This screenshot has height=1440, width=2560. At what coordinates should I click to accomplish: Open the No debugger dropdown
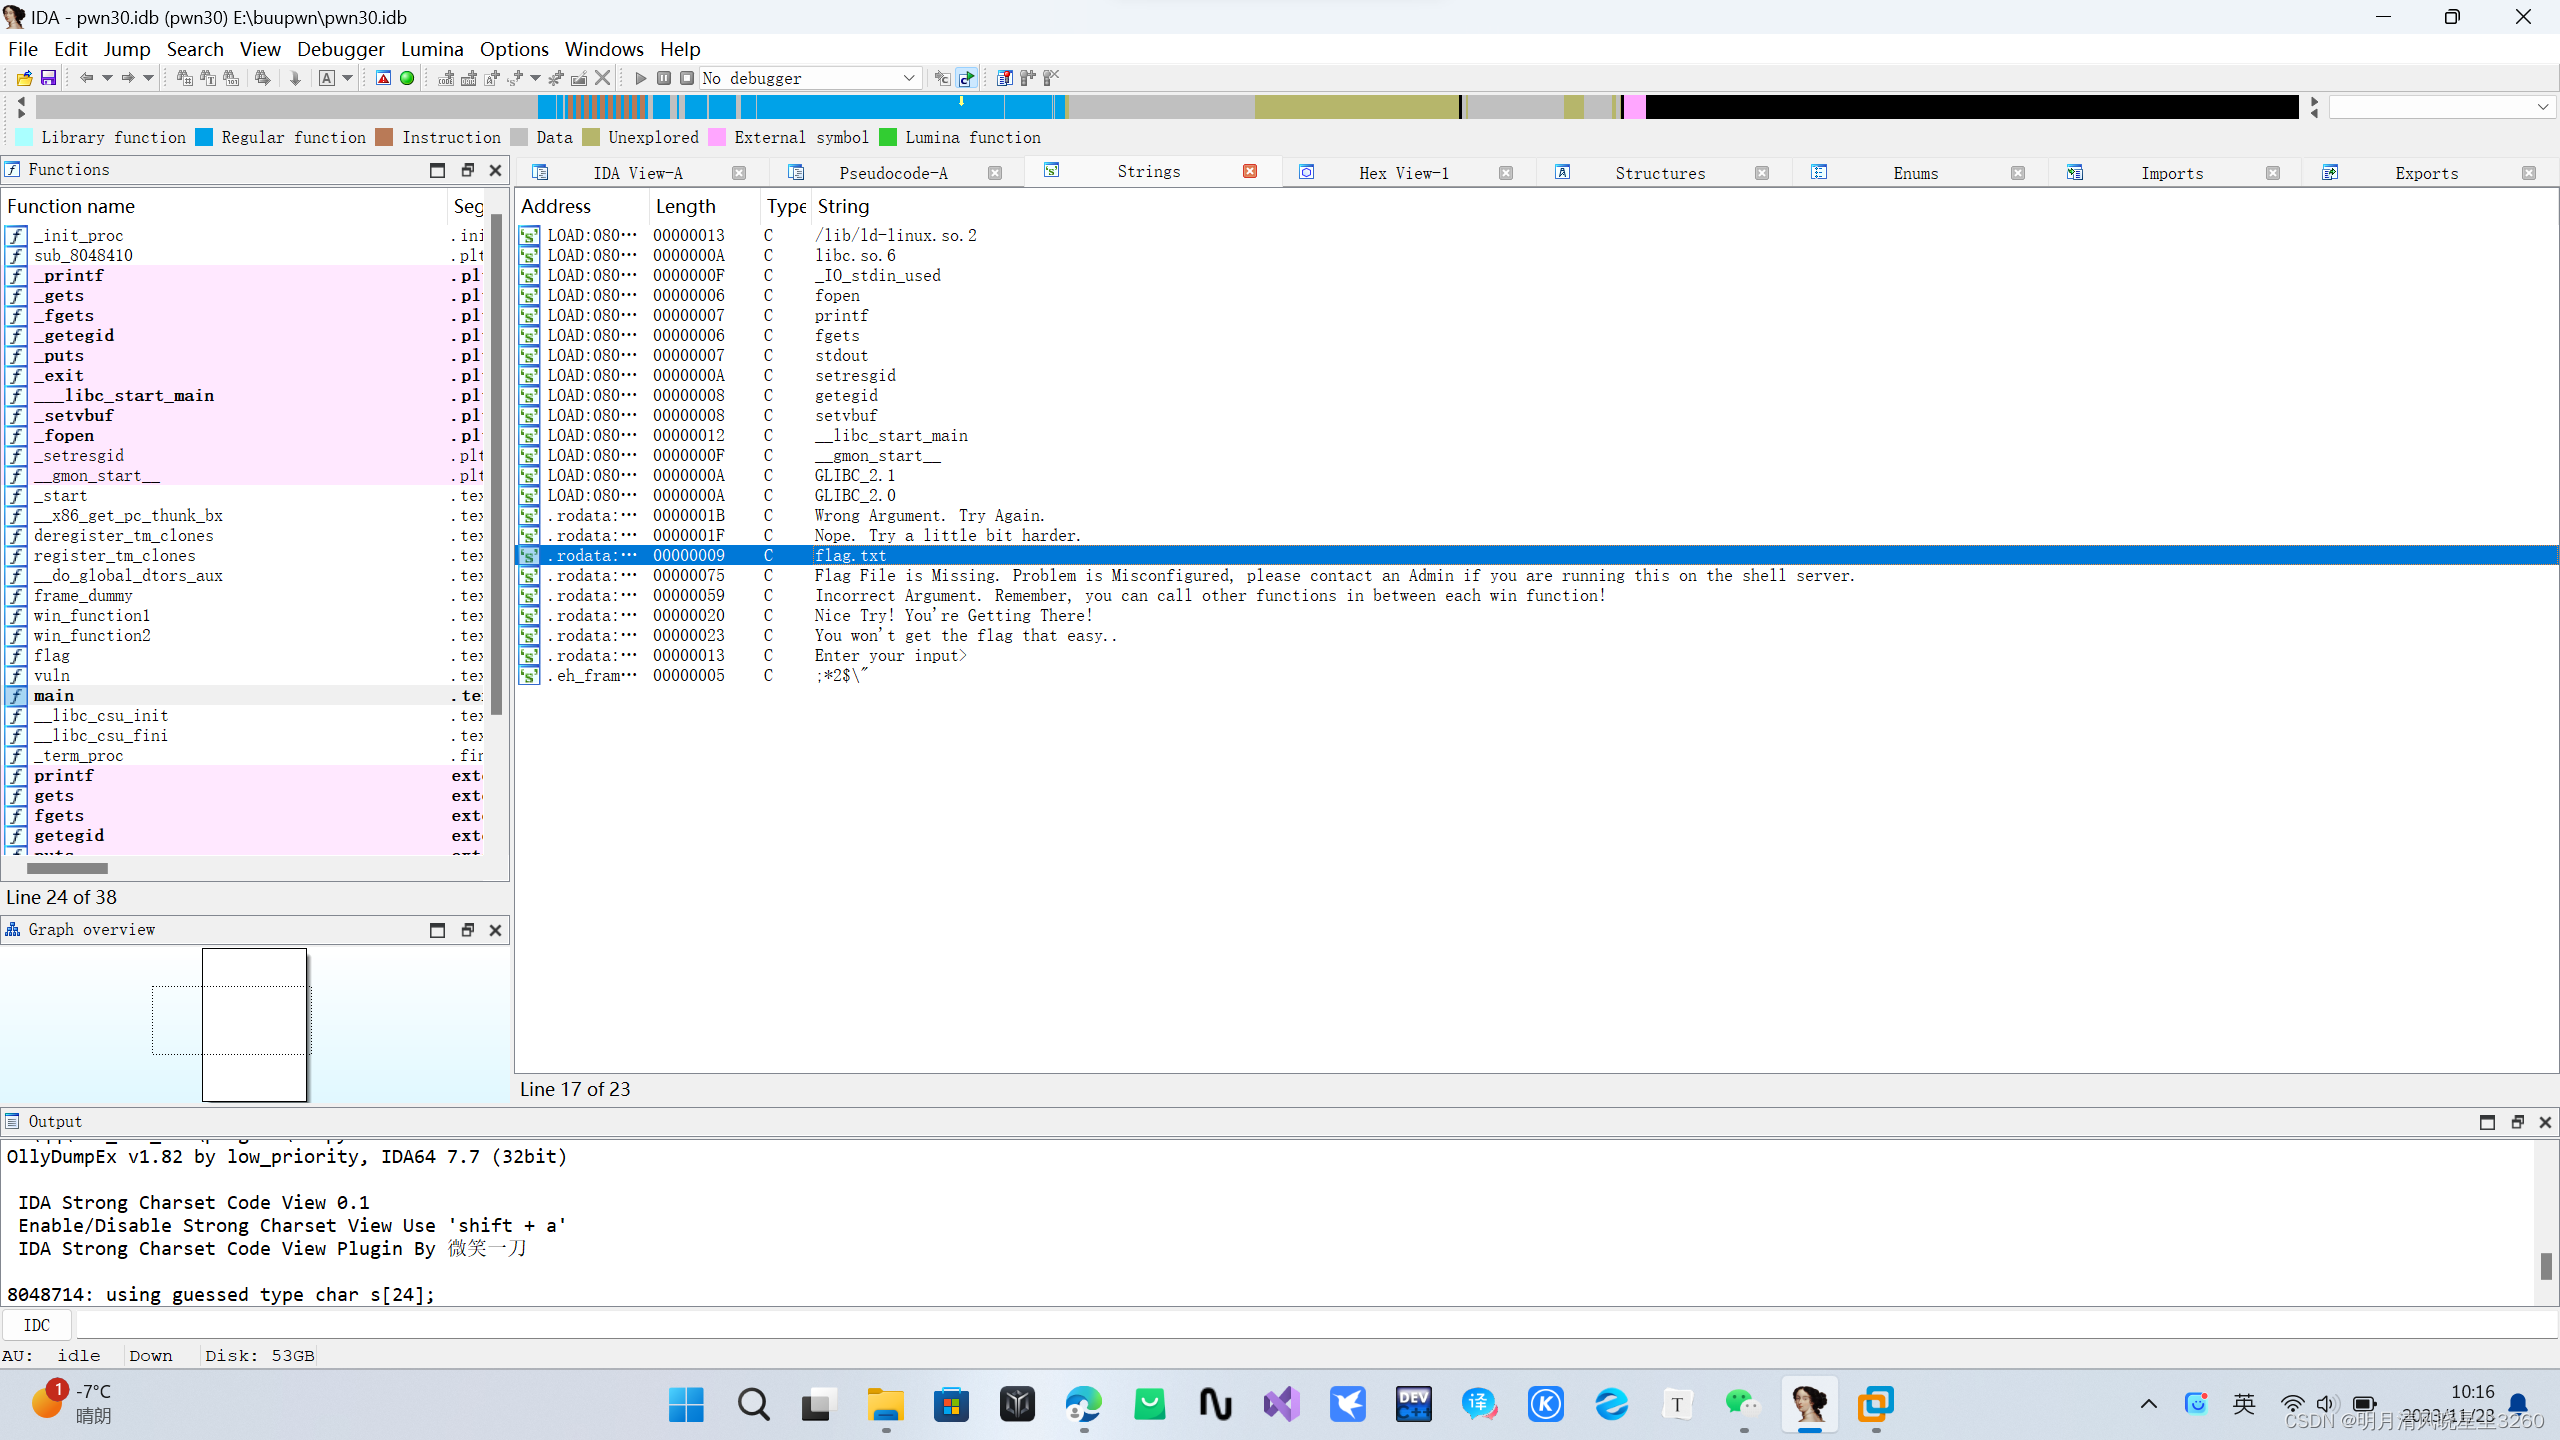click(x=908, y=78)
